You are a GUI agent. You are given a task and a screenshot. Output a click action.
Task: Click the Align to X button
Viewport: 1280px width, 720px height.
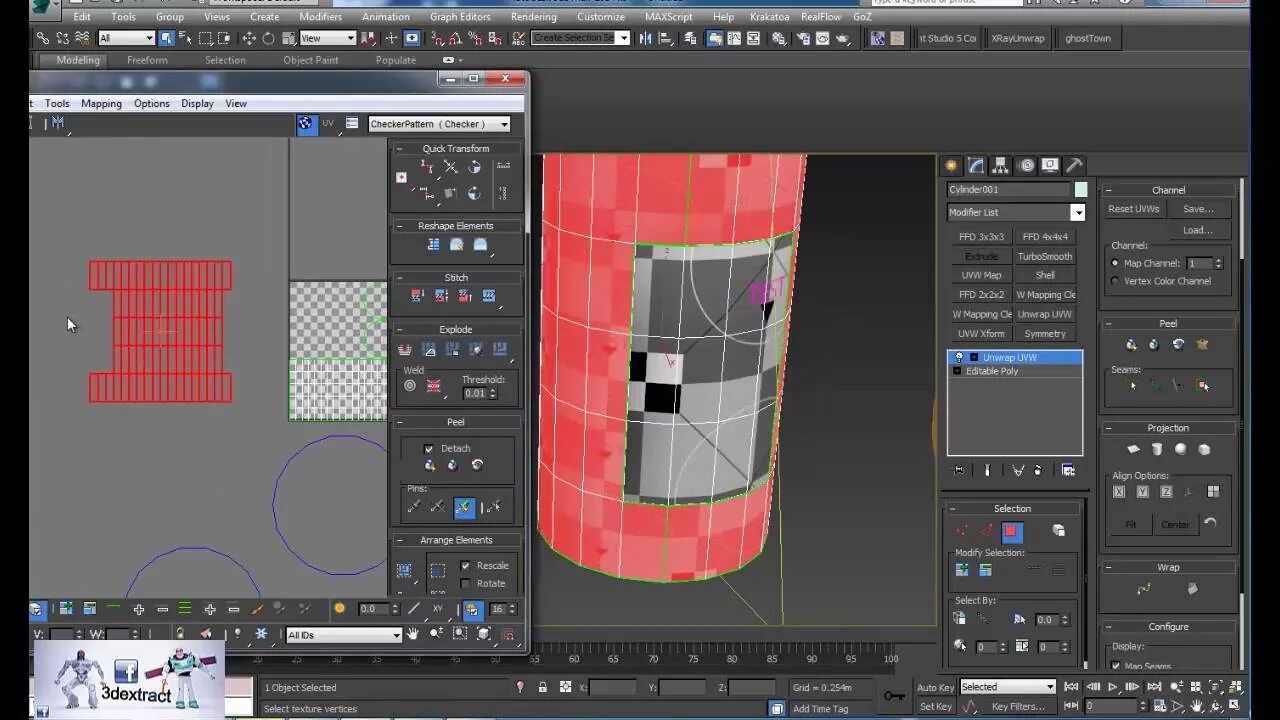click(x=1119, y=492)
